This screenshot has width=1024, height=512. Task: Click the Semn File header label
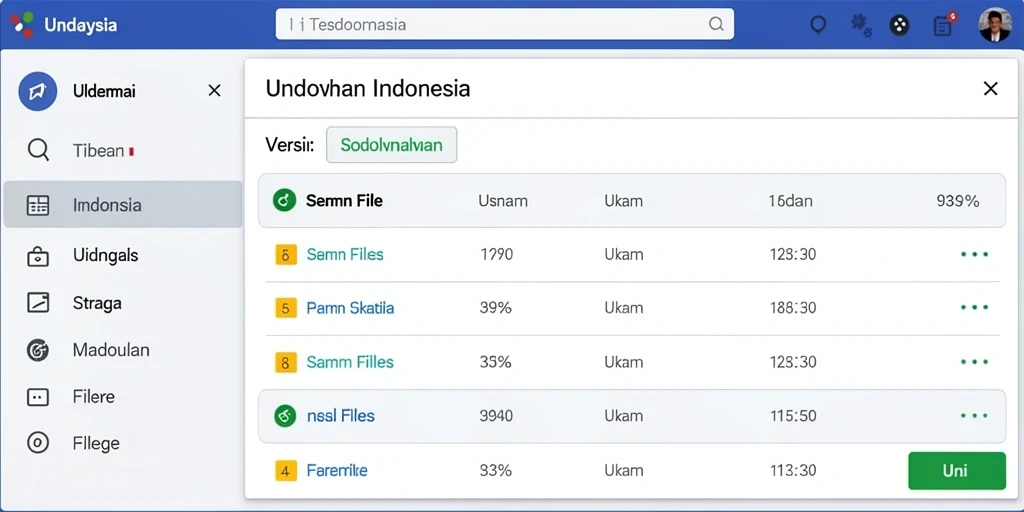(x=344, y=200)
